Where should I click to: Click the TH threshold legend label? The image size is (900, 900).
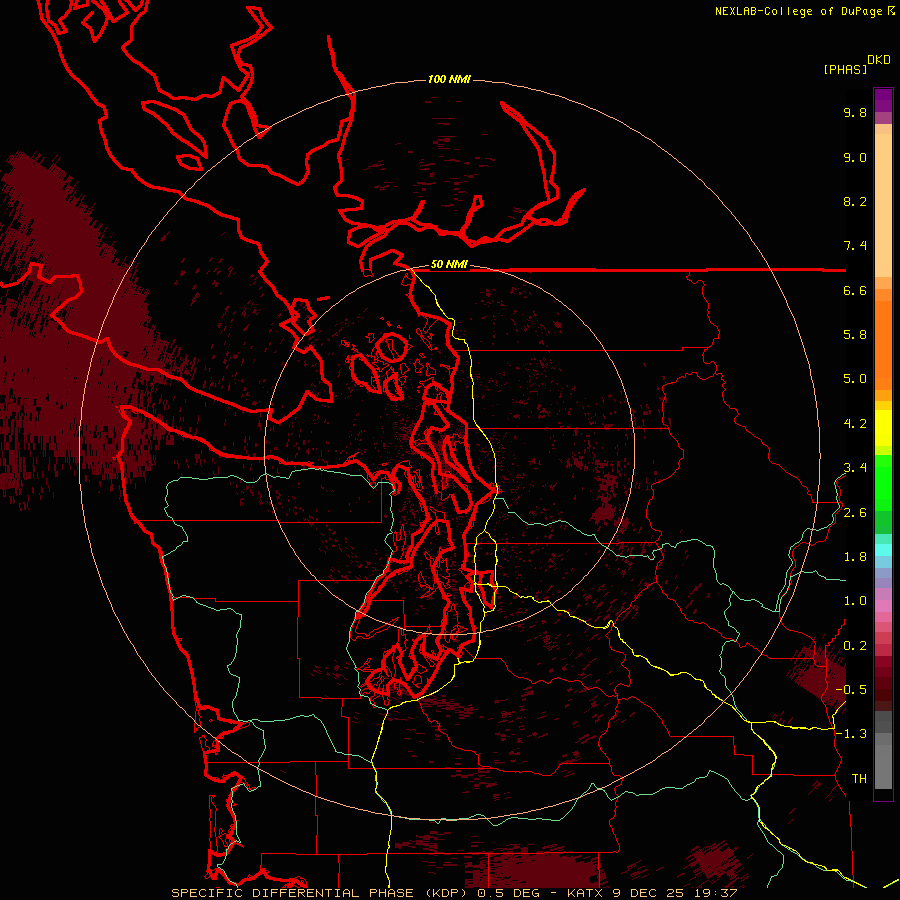[859, 779]
